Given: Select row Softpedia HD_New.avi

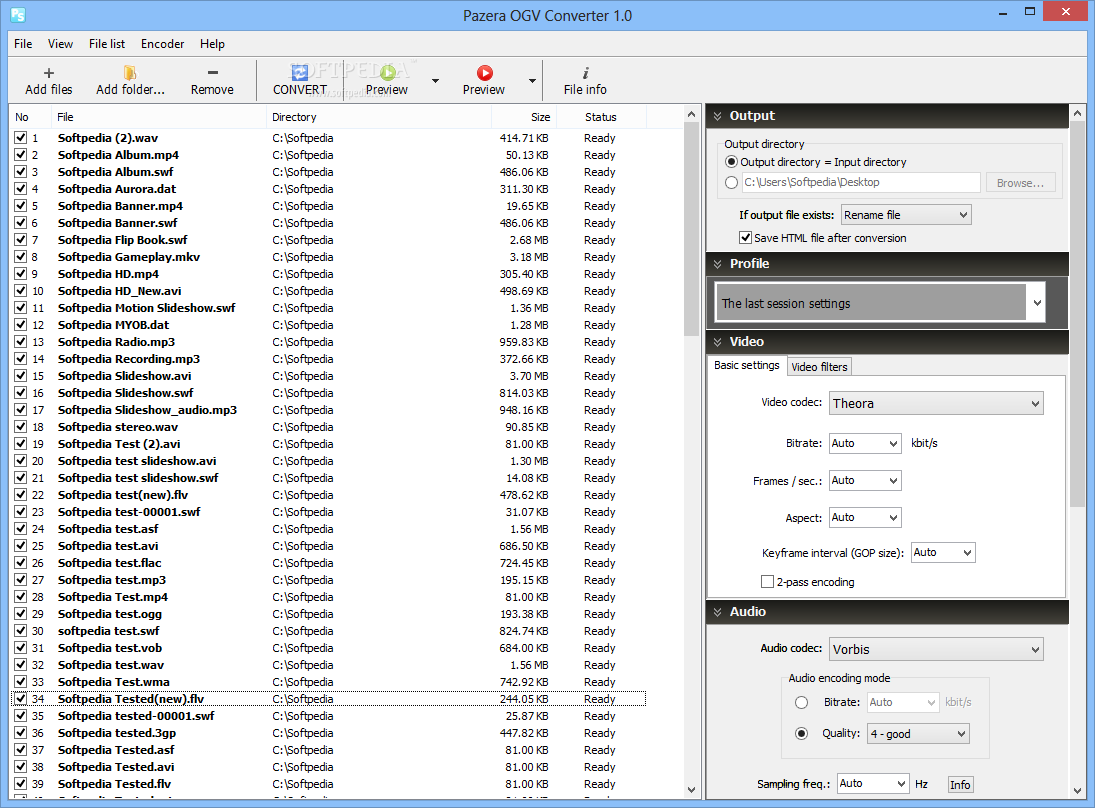Looking at the screenshot, I should [328, 291].
